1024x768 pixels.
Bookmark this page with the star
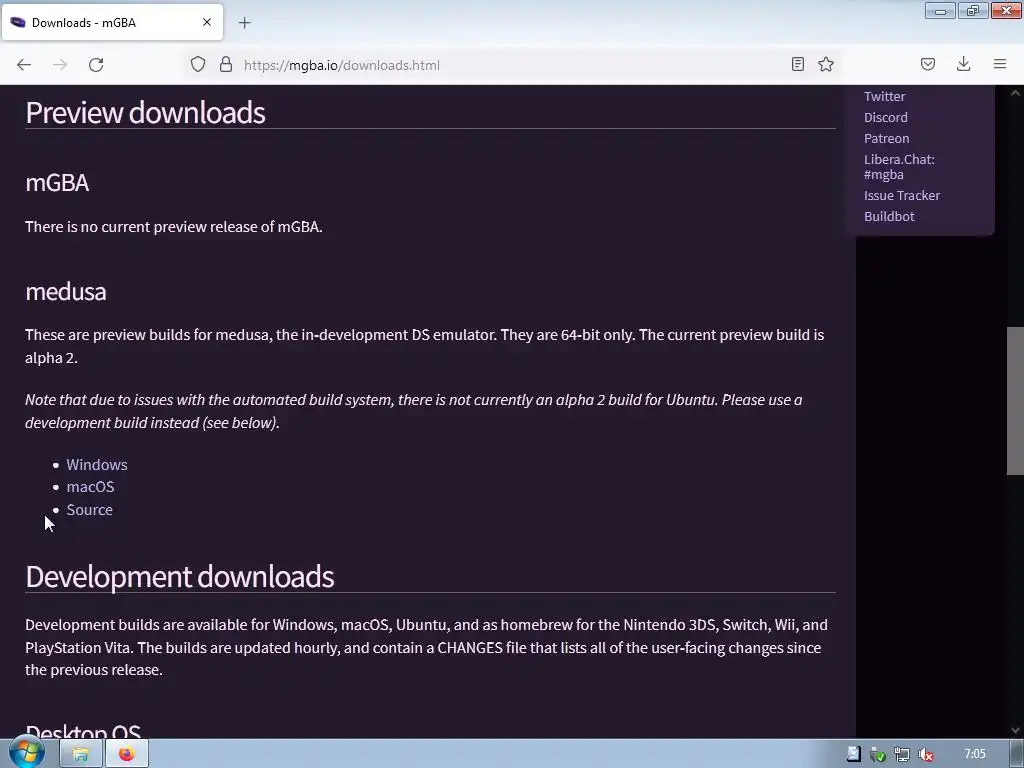coord(826,64)
